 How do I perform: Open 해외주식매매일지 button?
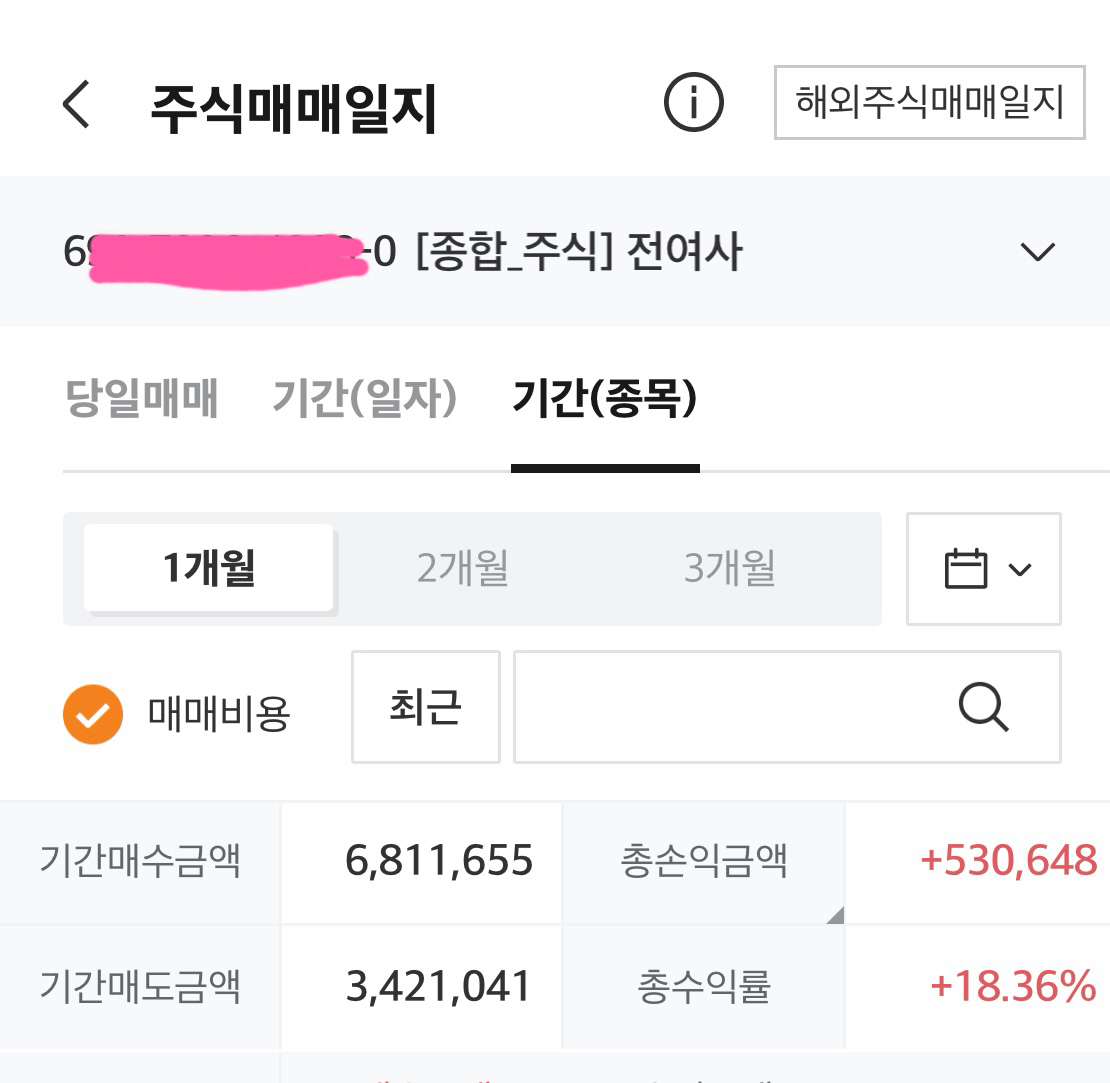(929, 102)
